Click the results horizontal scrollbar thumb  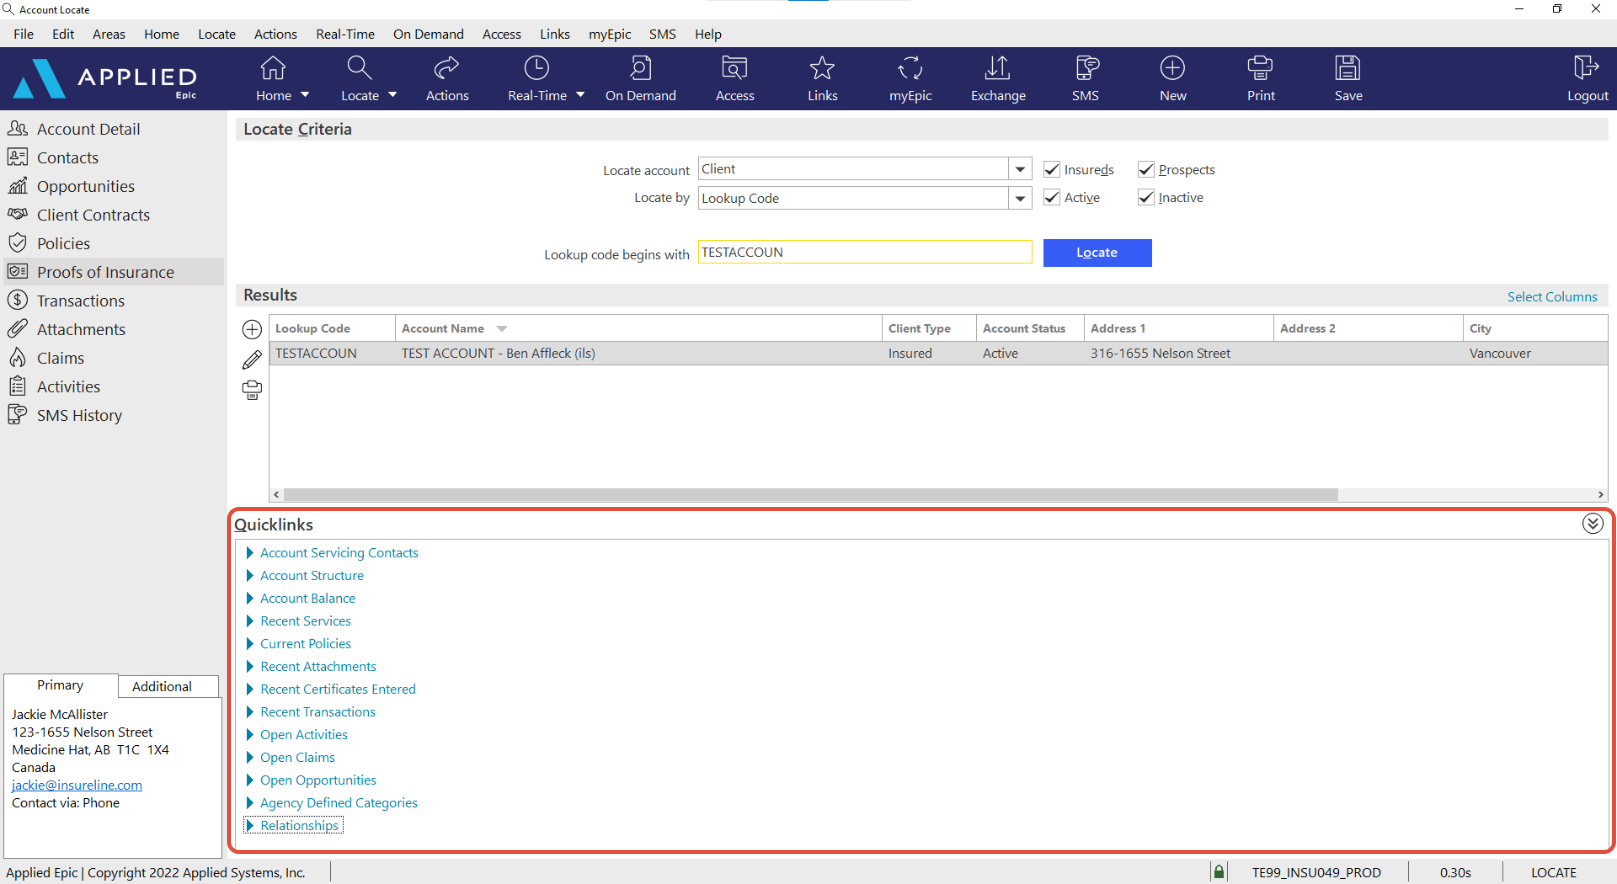click(x=811, y=495)
